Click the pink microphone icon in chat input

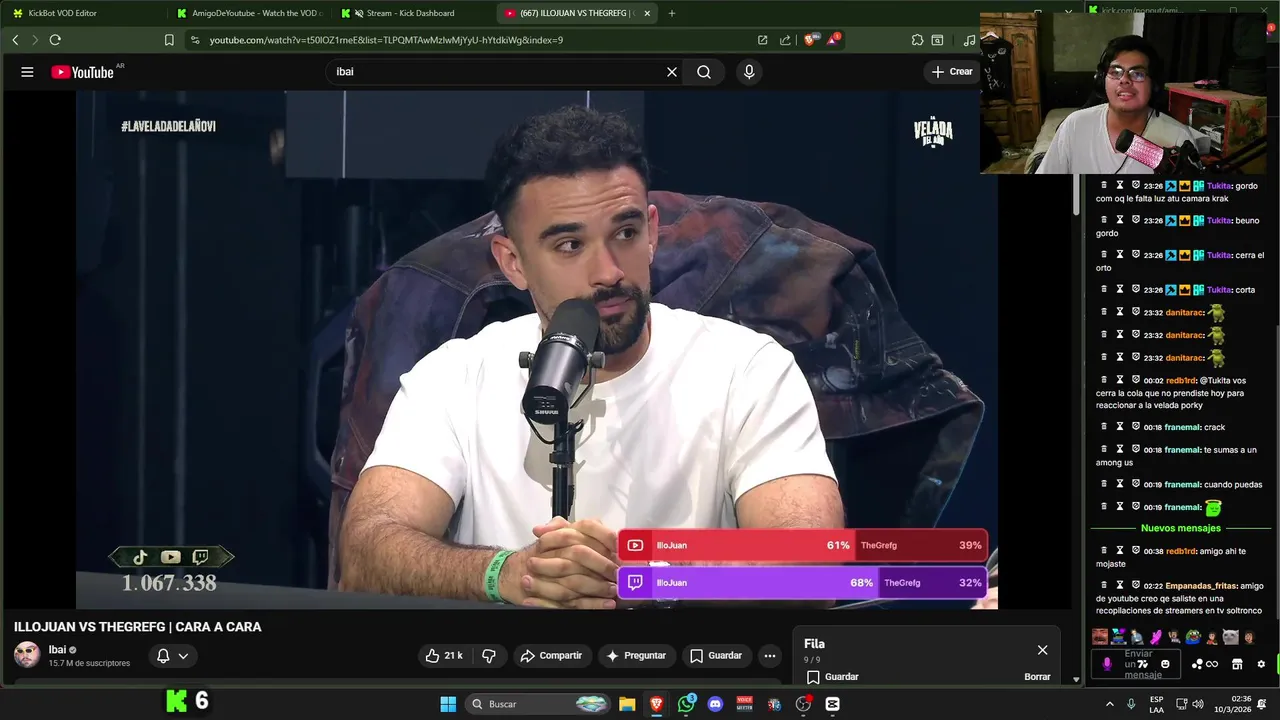[x=1107, y=664]
